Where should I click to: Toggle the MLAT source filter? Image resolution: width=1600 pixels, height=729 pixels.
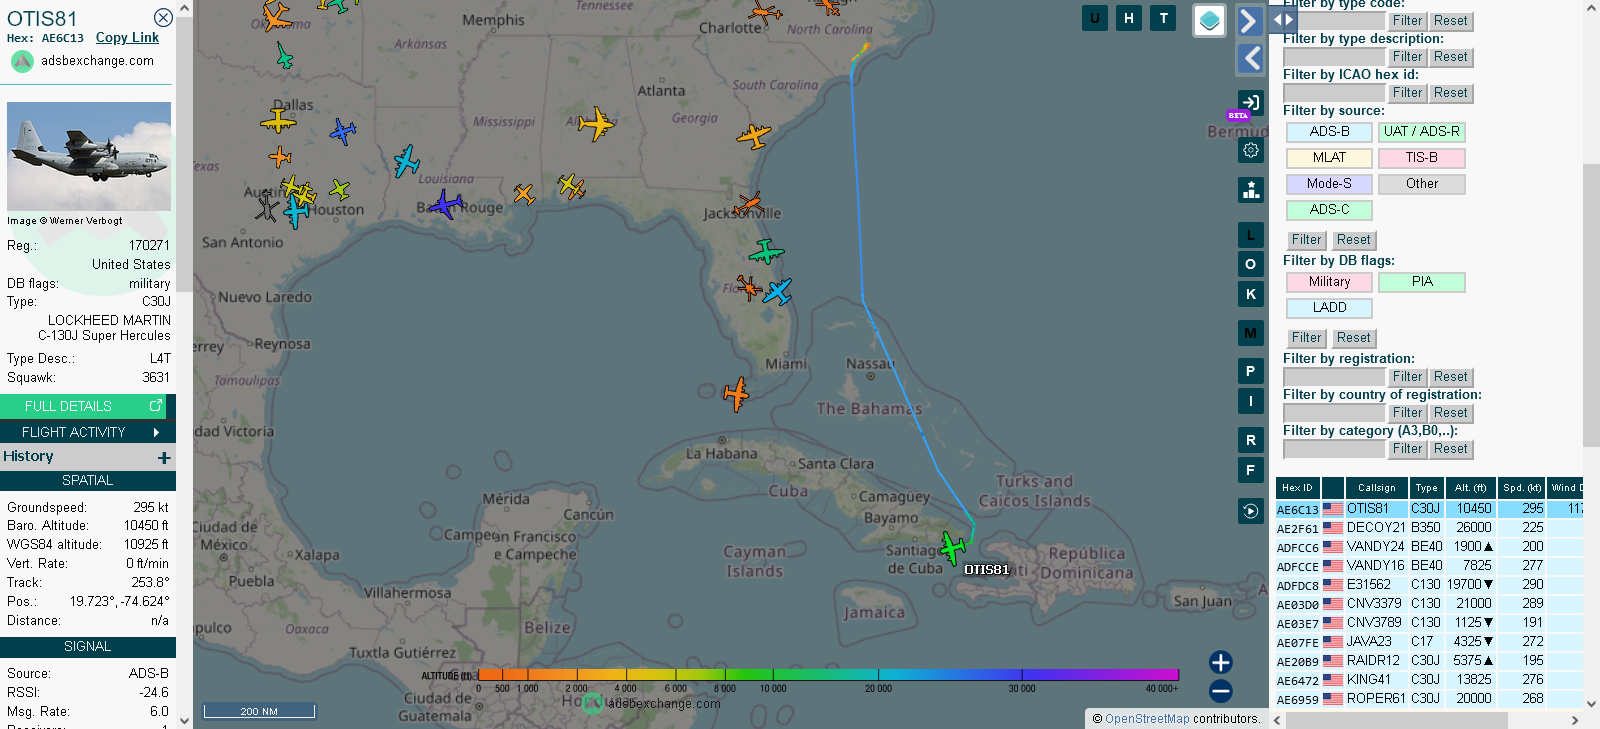coord(1329,158)
